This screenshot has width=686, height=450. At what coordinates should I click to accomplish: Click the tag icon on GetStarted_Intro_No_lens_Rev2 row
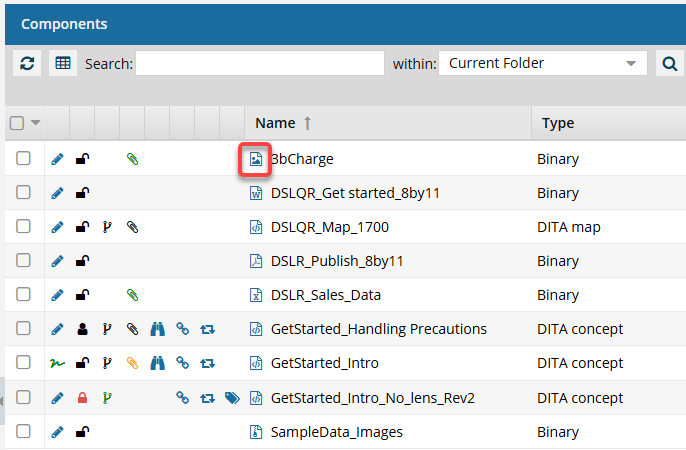[232, 397]
